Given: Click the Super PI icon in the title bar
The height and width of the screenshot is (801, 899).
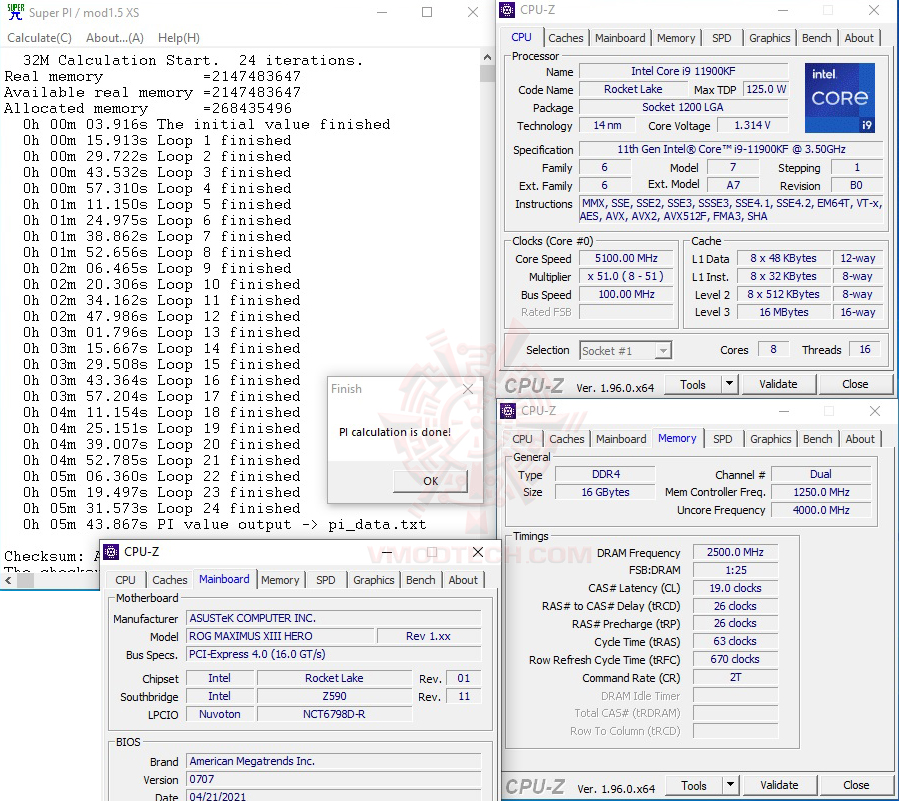Looking at the screenshot, I should click(14, 13).
